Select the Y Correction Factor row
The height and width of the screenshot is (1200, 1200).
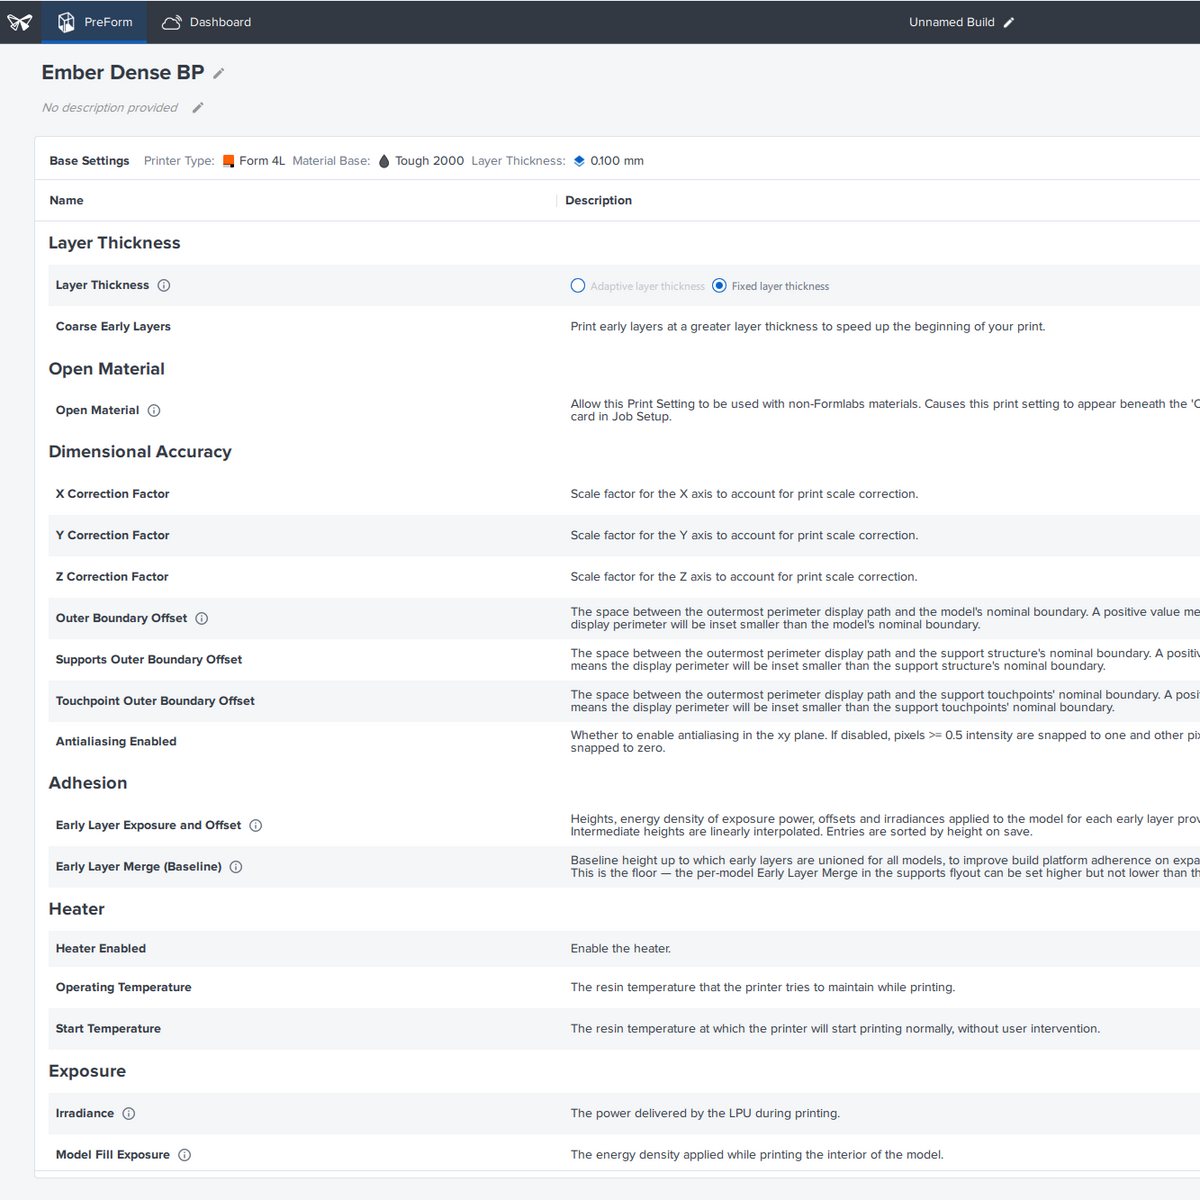tap(624, 535)
